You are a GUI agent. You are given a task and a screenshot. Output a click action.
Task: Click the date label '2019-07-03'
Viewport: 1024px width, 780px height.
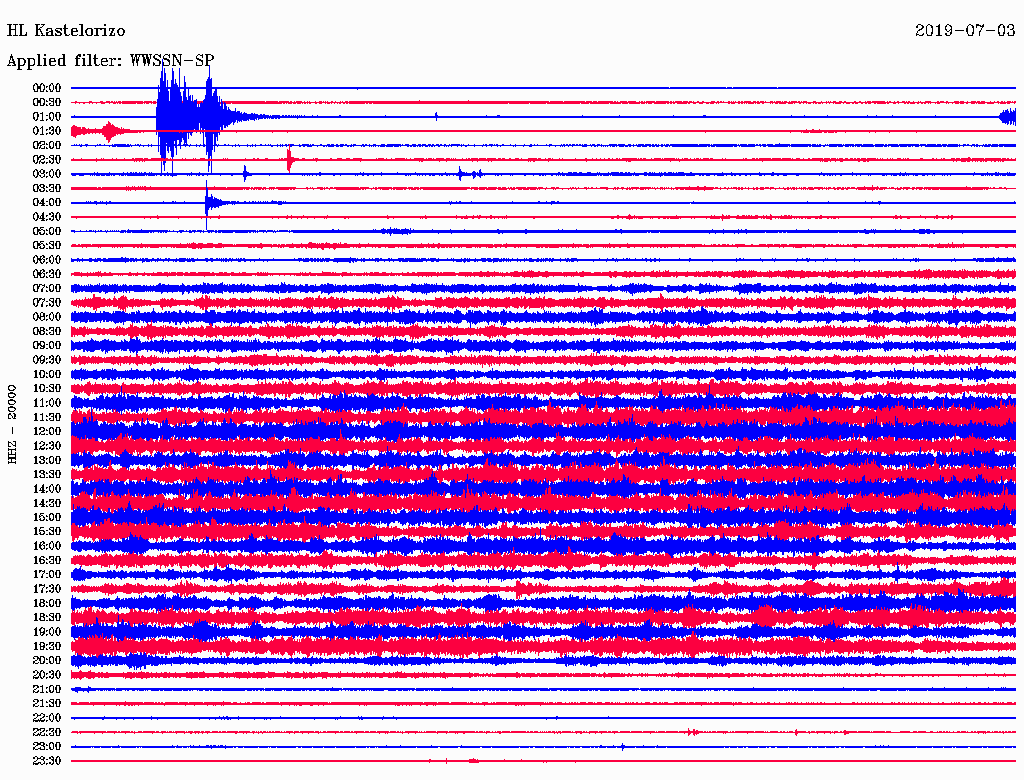click(965, 31)
